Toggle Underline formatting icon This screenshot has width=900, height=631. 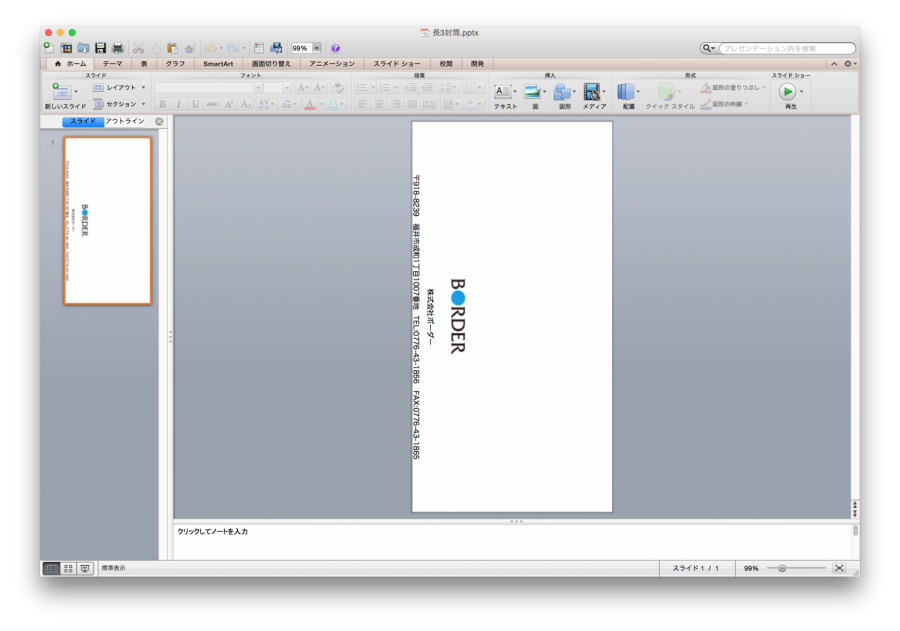(x=196, y=104)
